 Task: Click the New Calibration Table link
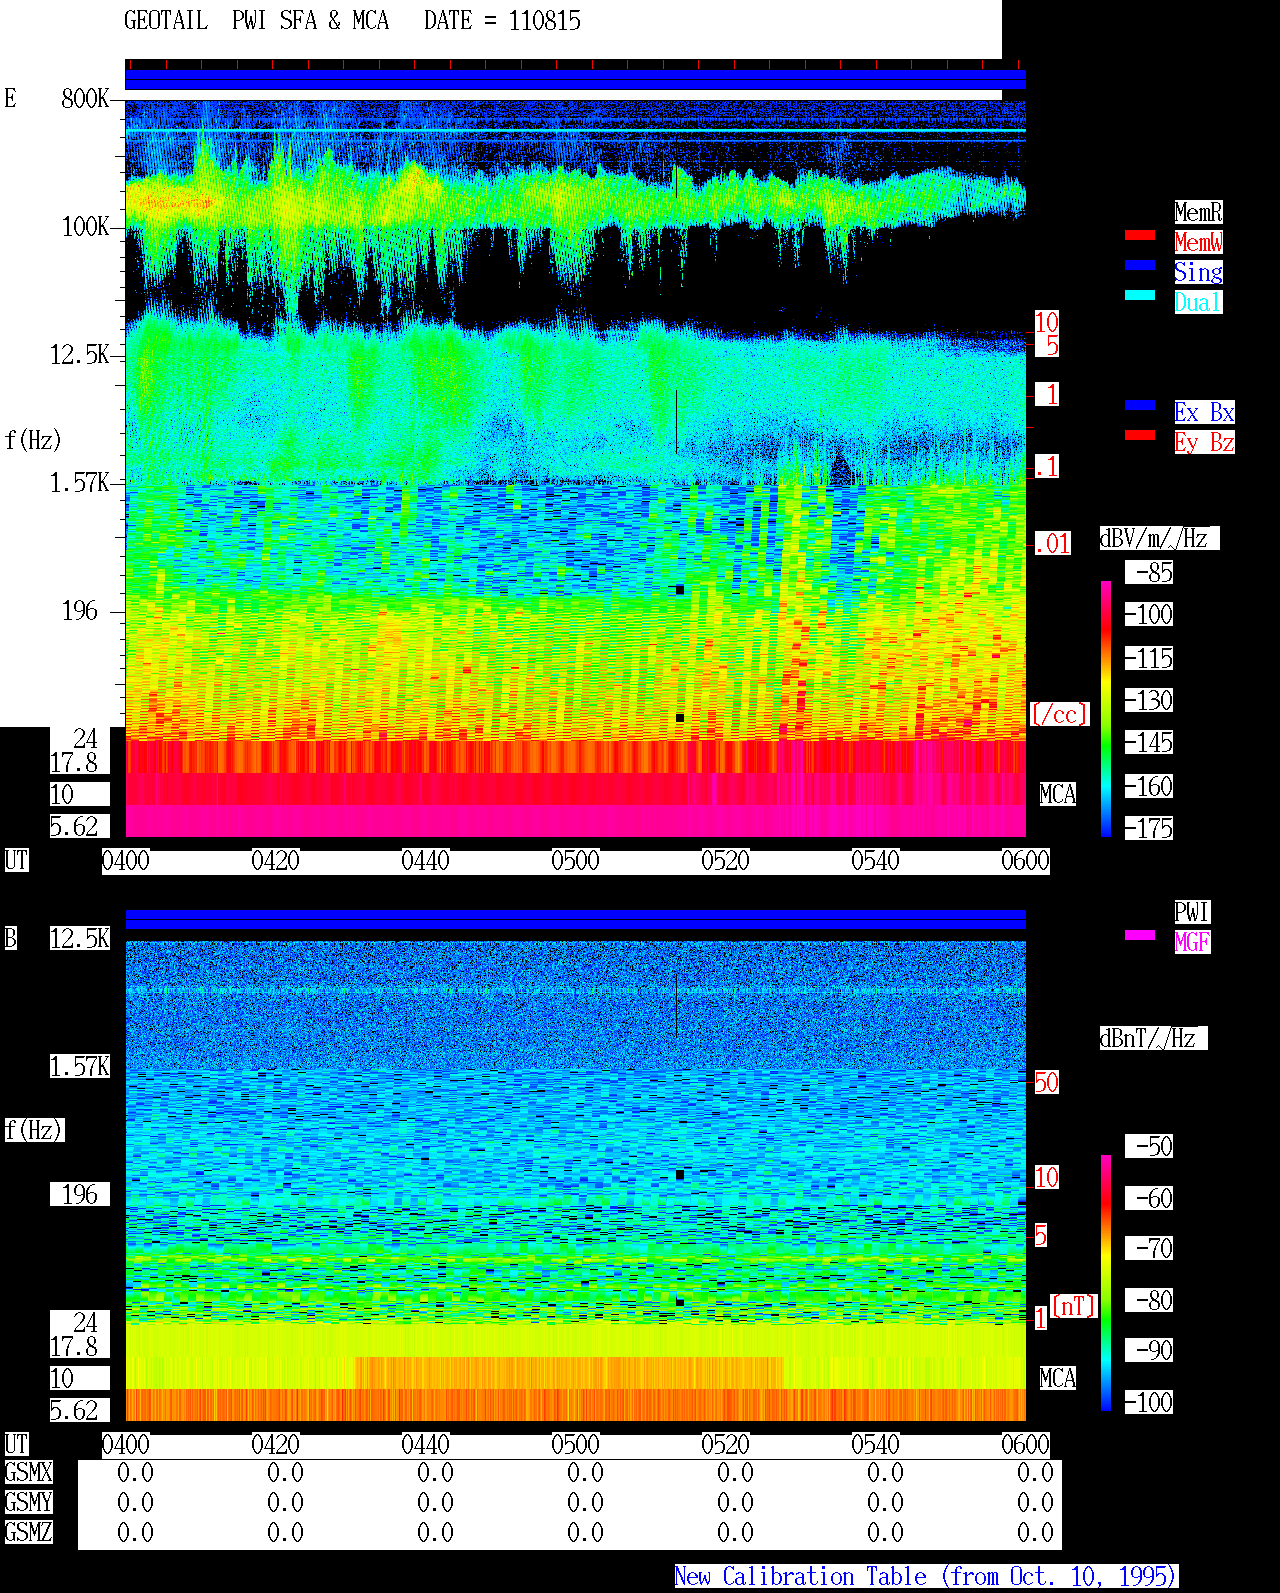pyautogui.click(x=926, y=1577)
